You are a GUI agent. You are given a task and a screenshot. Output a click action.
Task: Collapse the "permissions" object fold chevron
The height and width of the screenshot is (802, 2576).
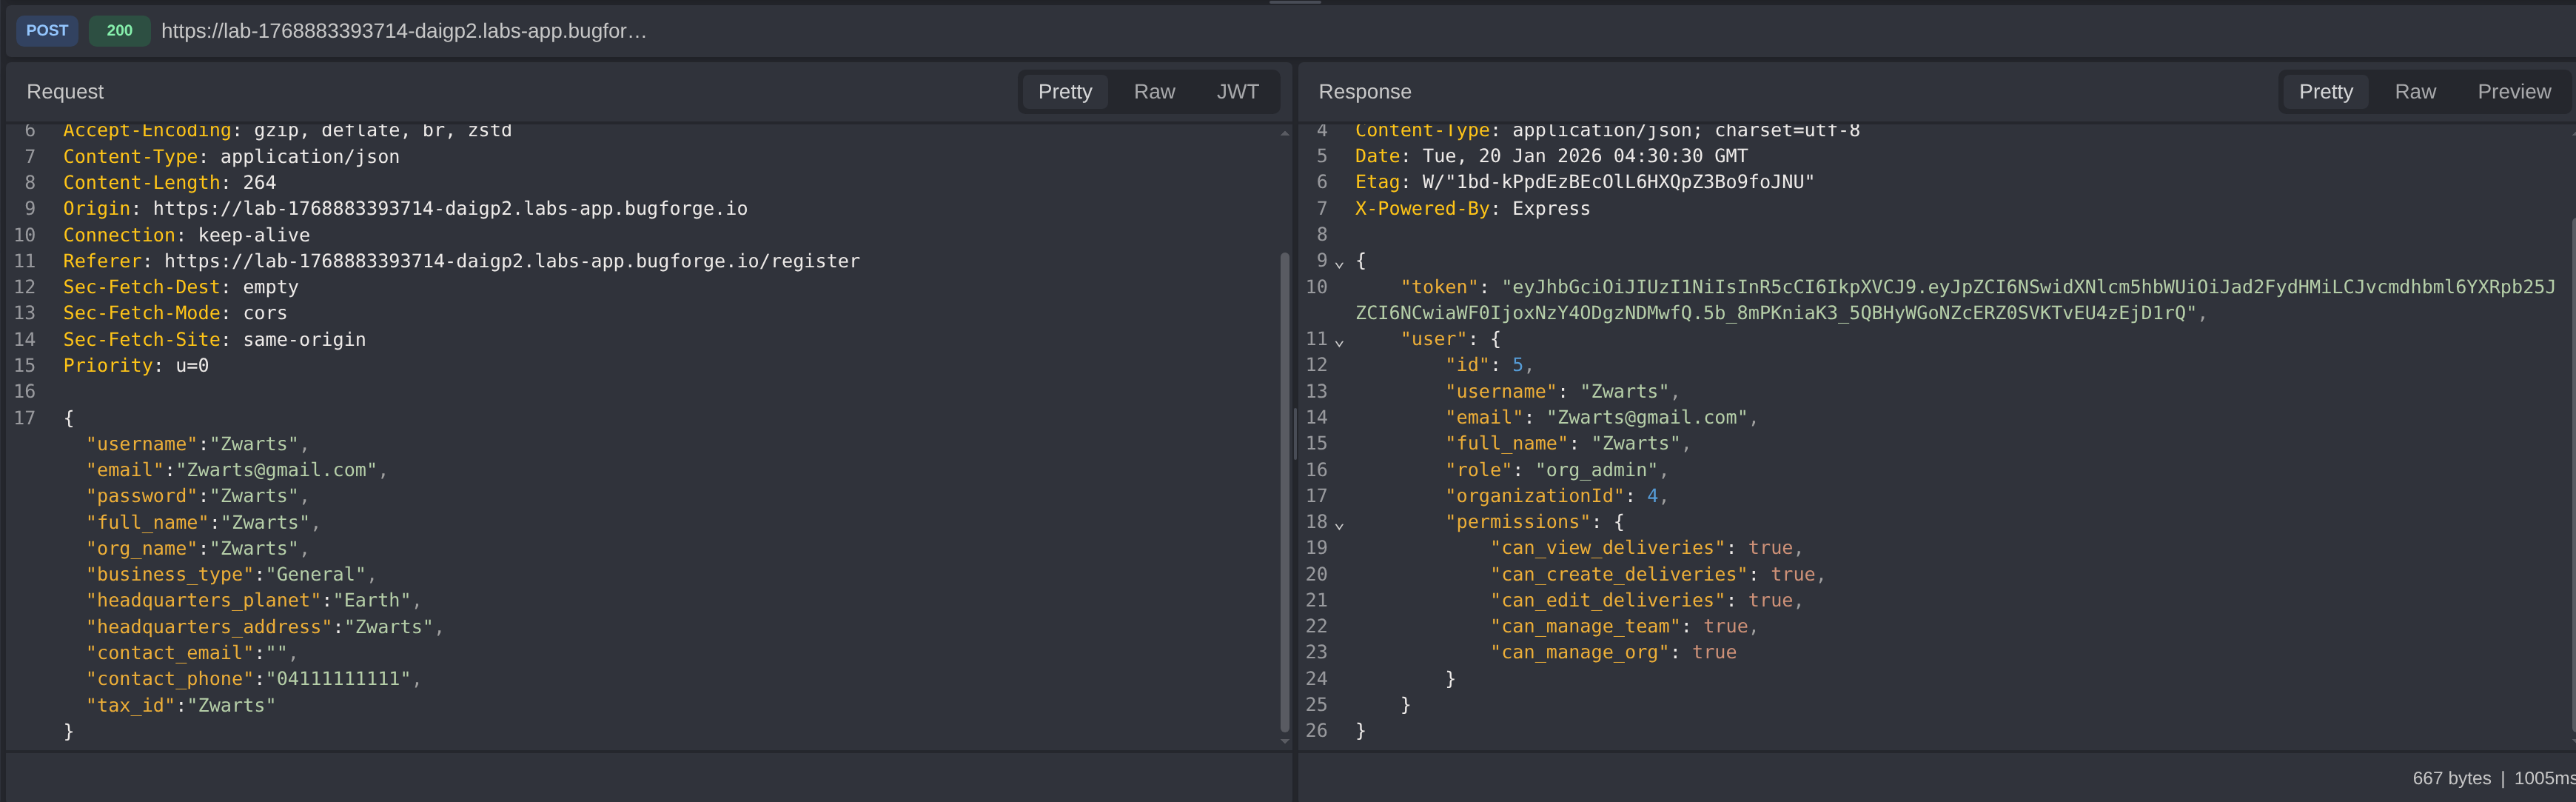[x=1339, y=524]
